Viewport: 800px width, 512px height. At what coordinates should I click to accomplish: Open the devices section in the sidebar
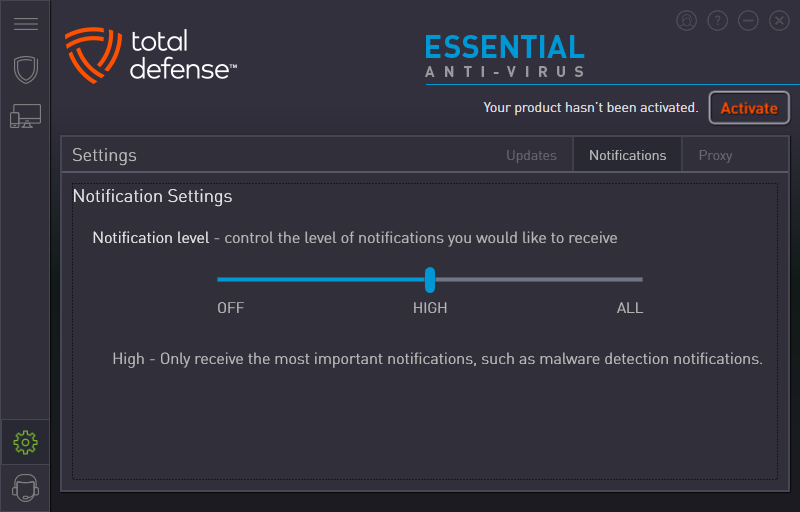click(x=25, y=117)
